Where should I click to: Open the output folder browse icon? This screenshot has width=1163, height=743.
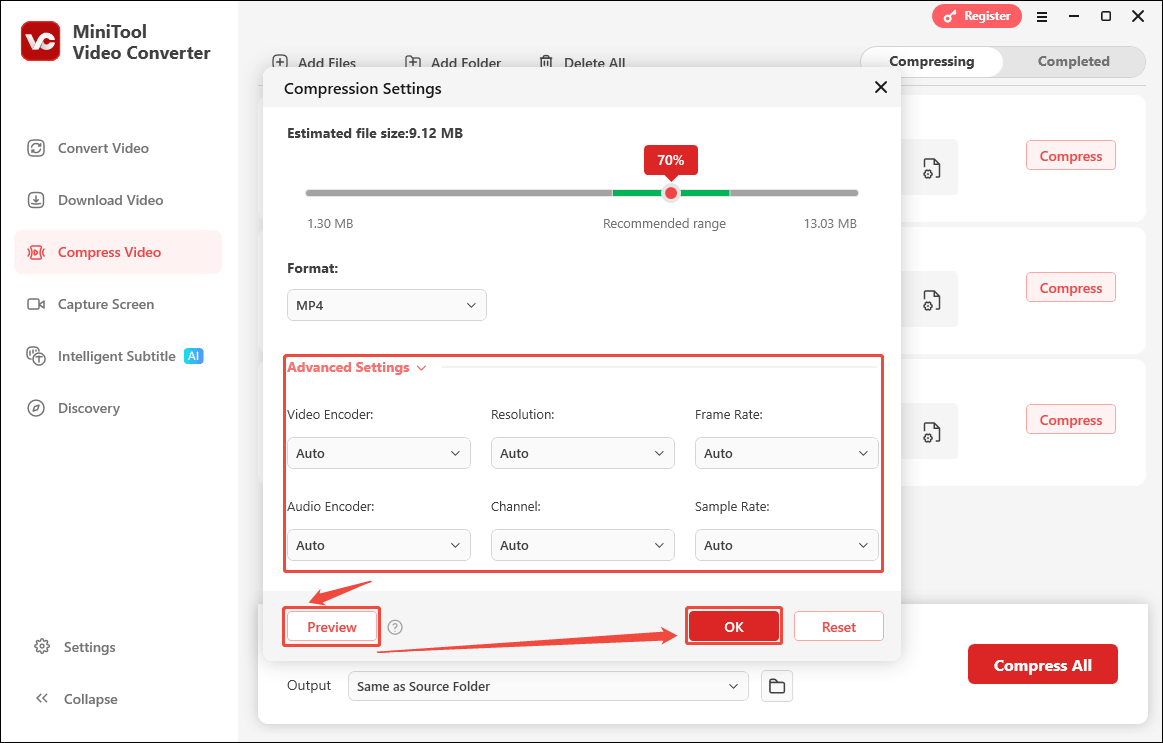777,685
